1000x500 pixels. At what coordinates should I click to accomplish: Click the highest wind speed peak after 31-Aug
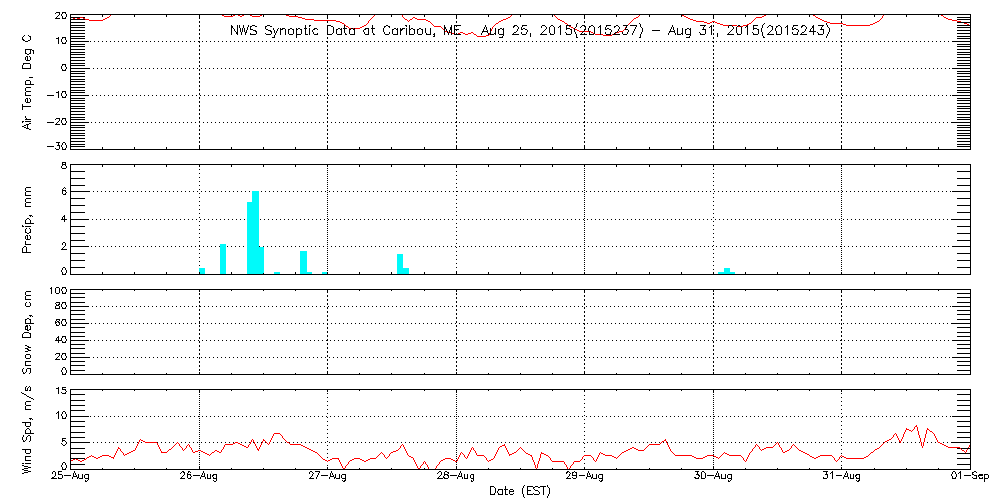pos(916,426)
